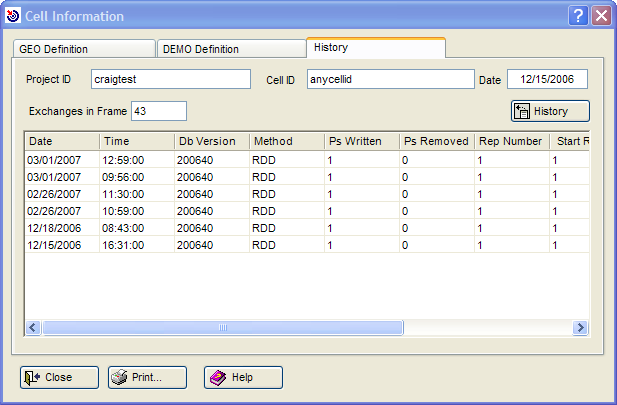Click the horizontal scrollbar left arrow
Image resolution: width=617 pixels, height=405 pixels.
pyautogui.click(x=33, y=327)
